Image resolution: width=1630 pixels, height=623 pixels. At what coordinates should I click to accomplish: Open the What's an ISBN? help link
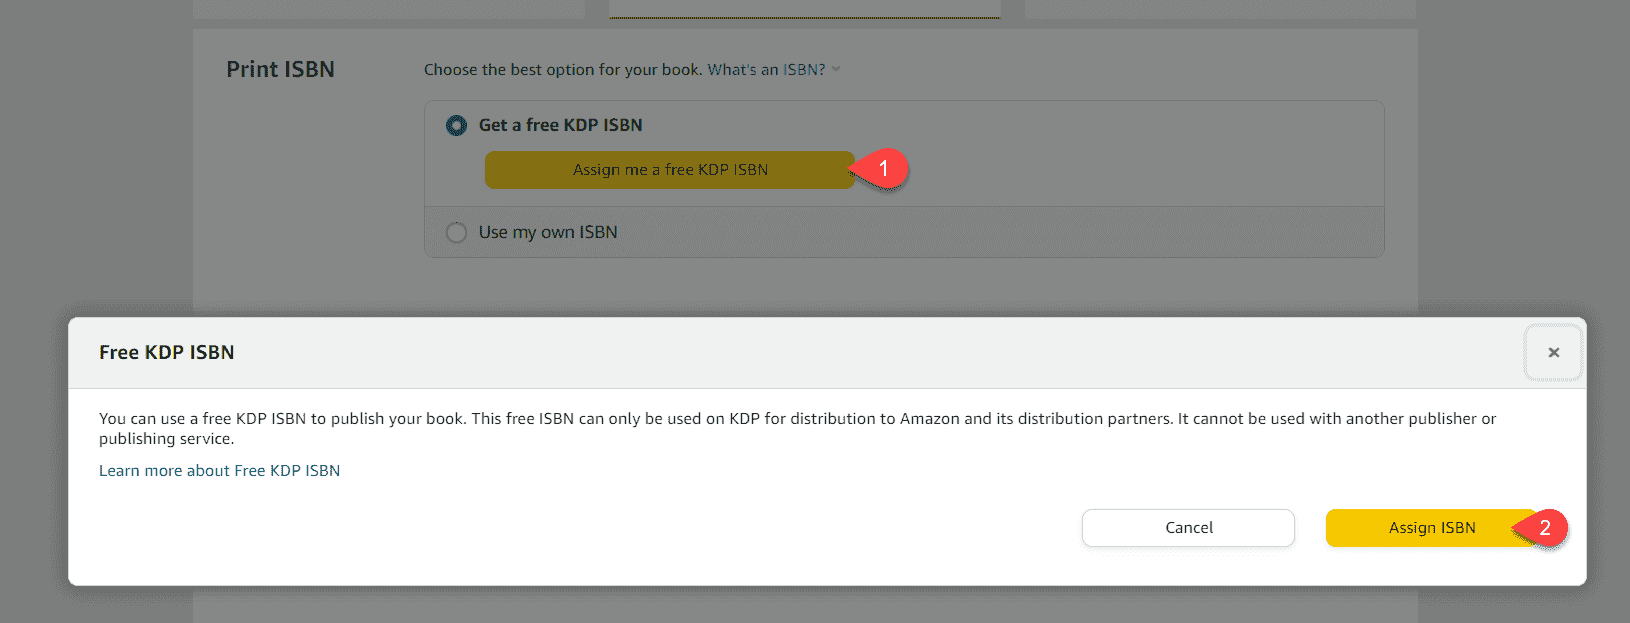766,70
